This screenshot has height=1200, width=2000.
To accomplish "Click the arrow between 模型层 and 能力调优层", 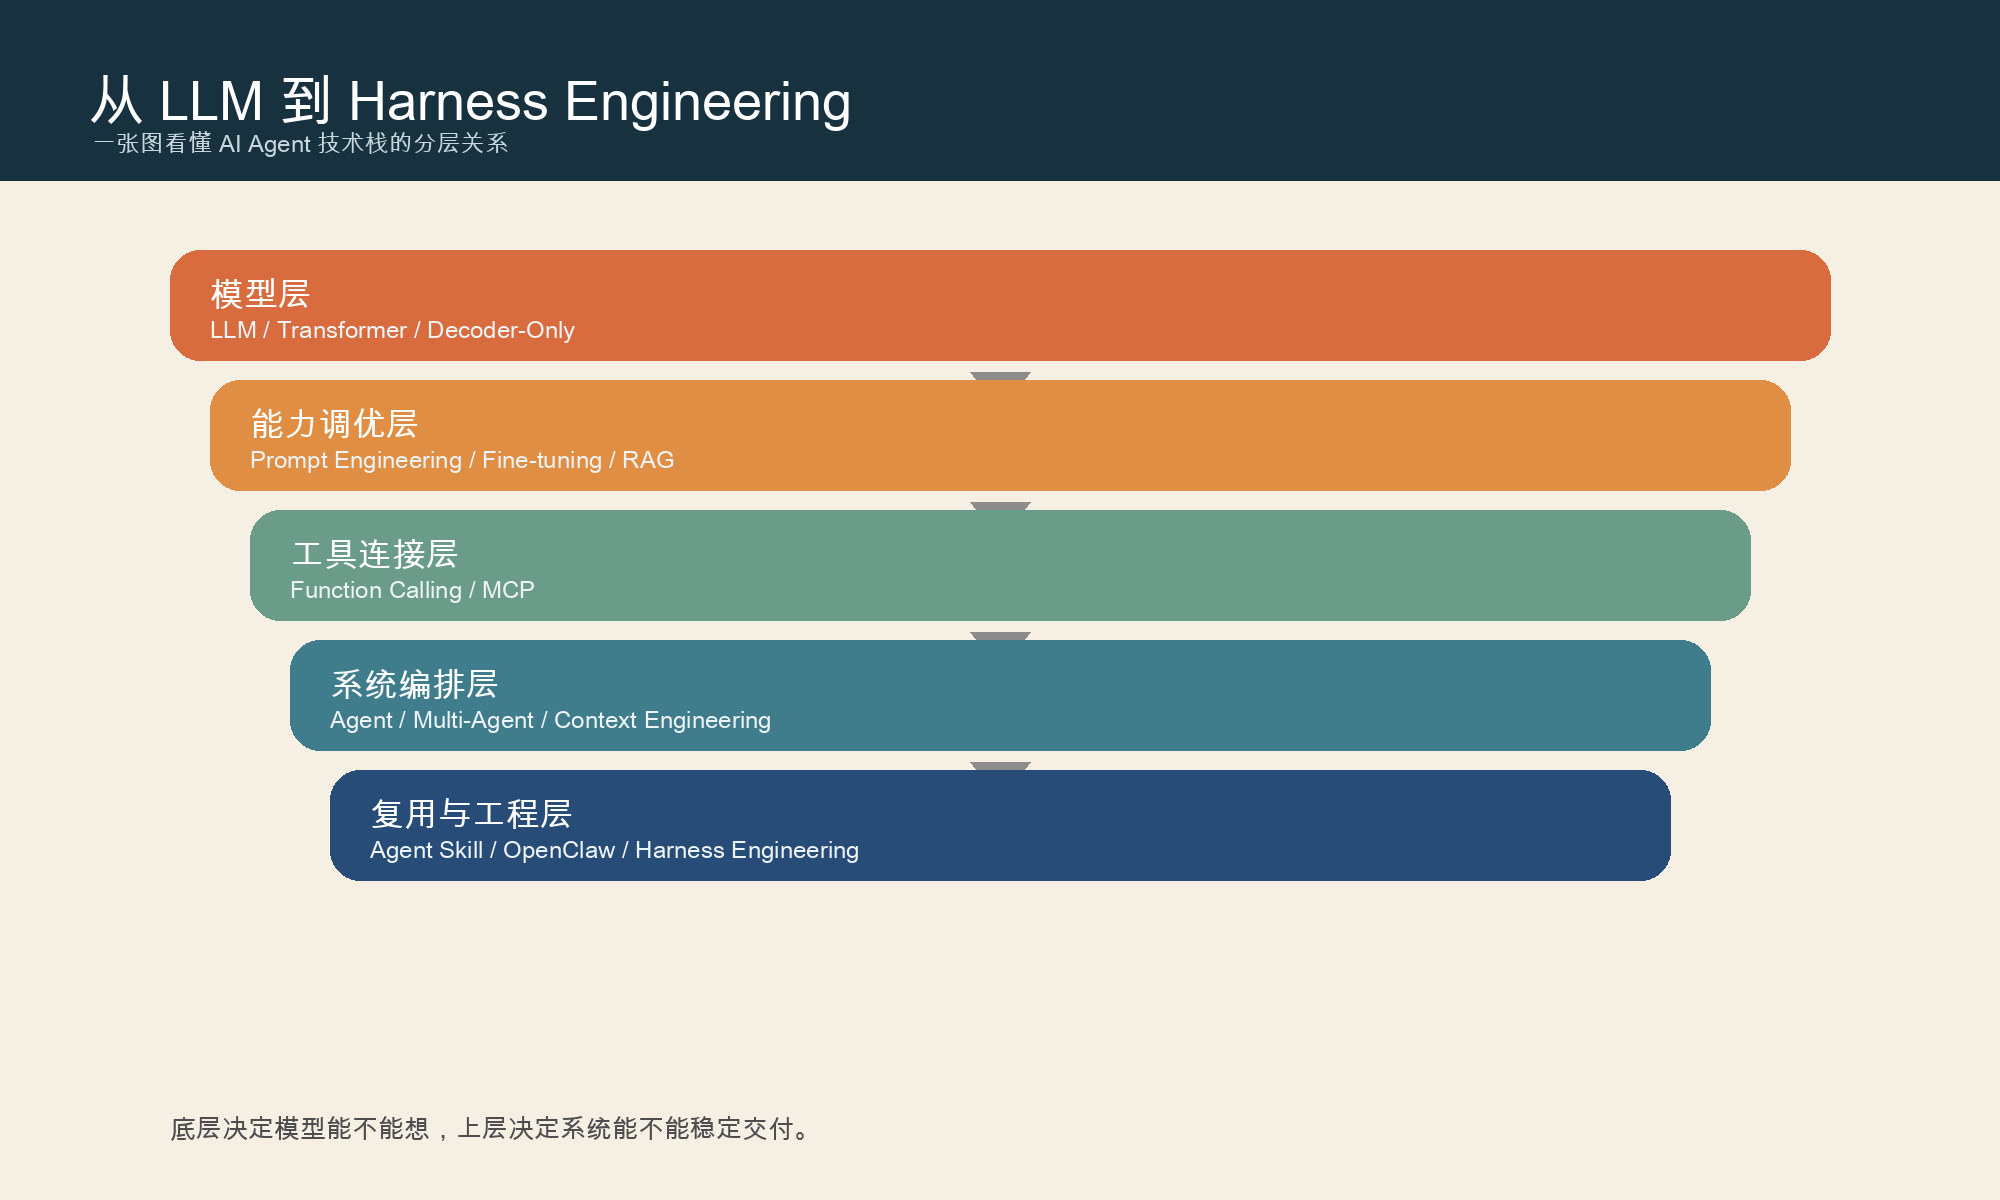I will point(998,376).
